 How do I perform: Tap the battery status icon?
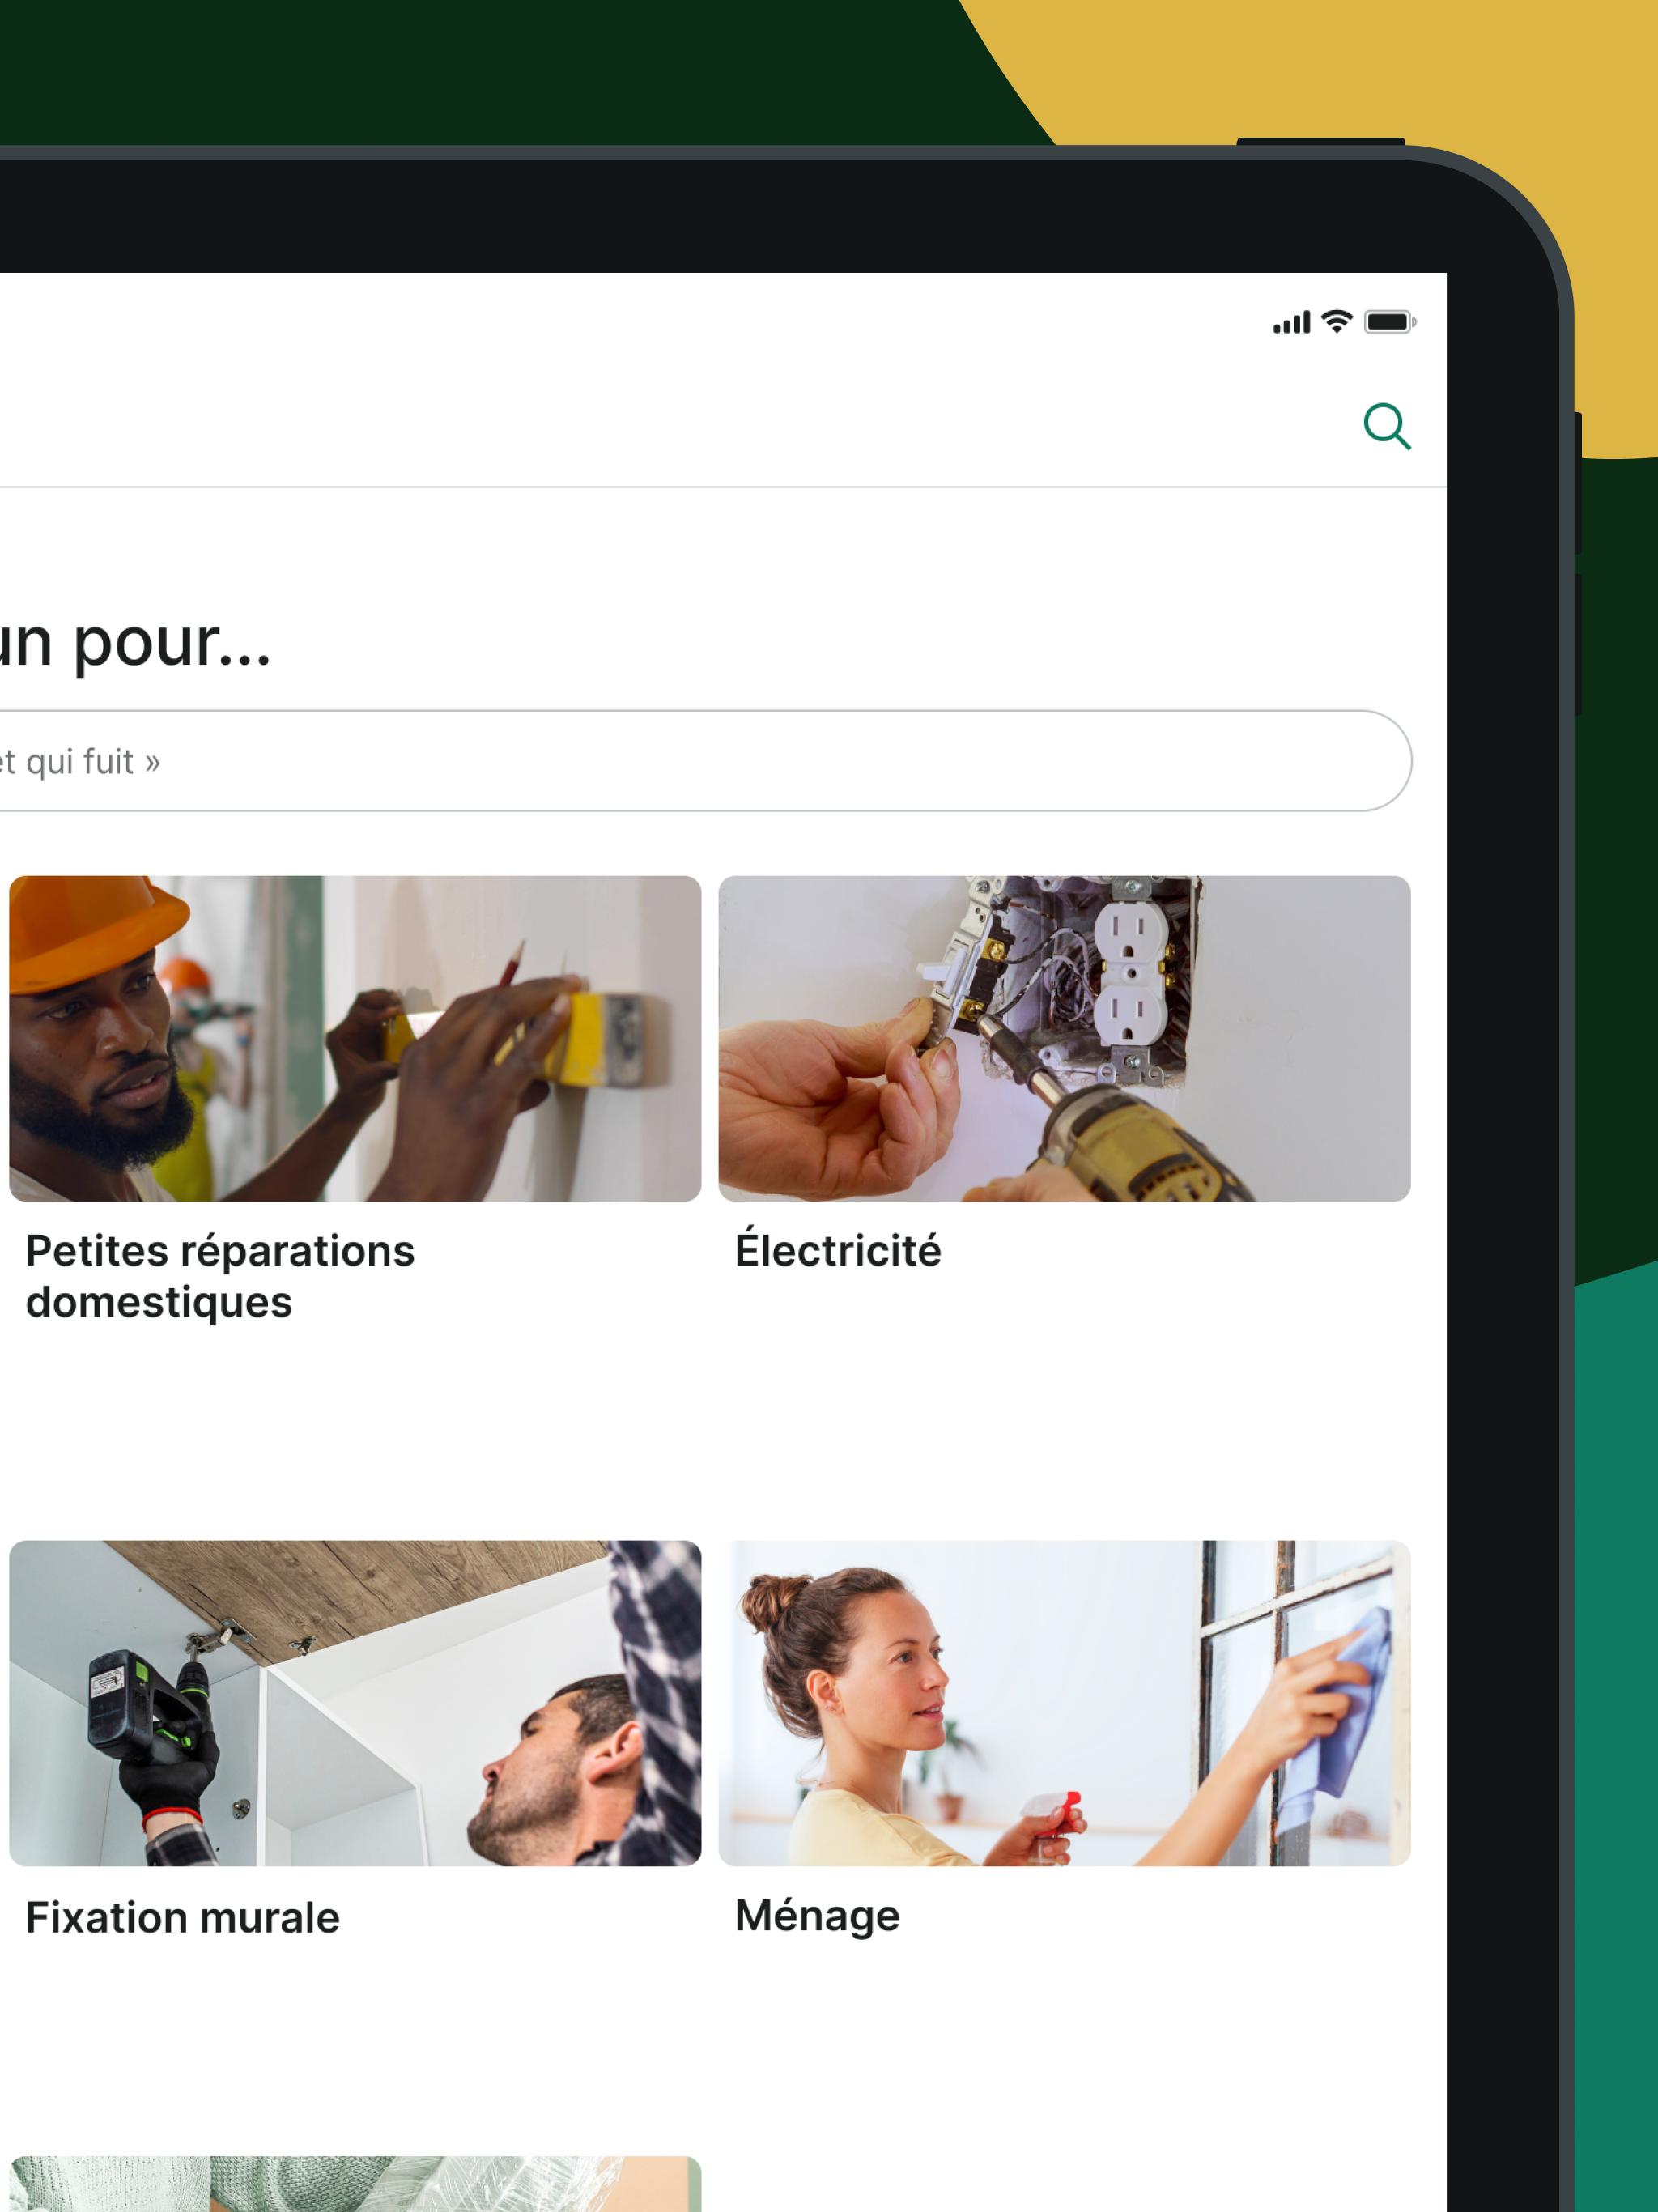(1390, 322)
